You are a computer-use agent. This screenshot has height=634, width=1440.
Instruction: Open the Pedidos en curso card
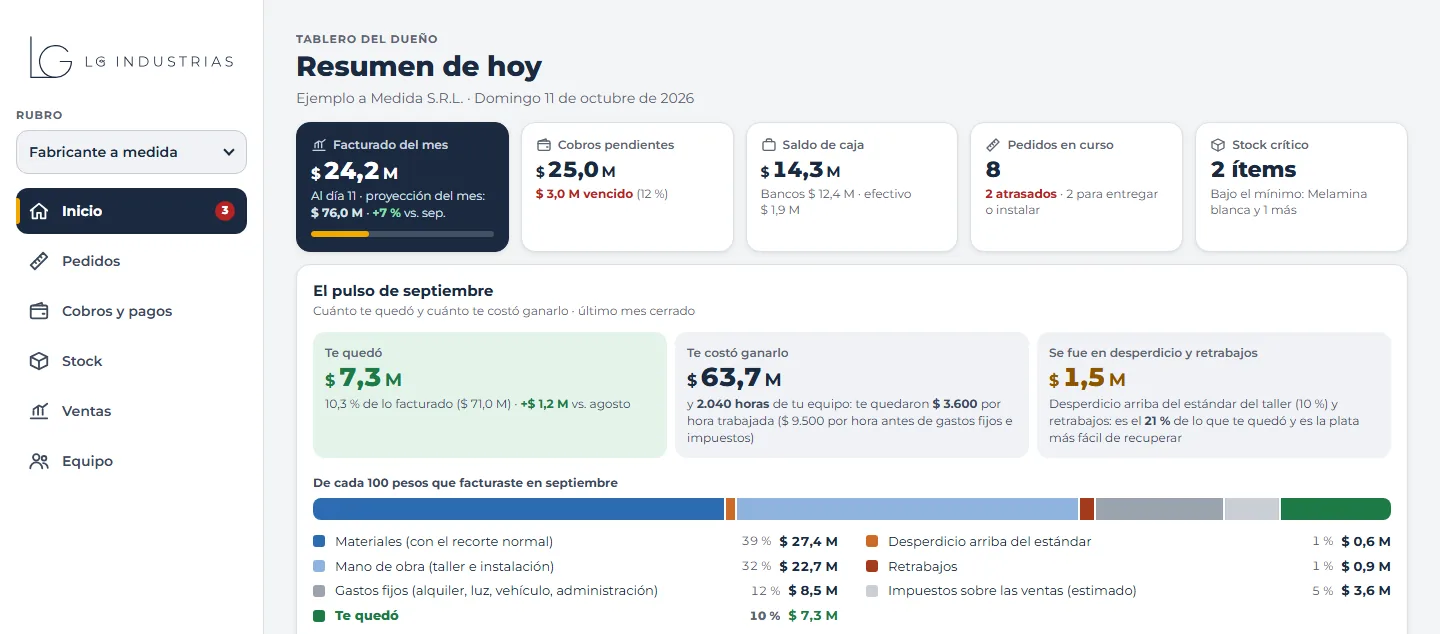(x=1076, y=187)
